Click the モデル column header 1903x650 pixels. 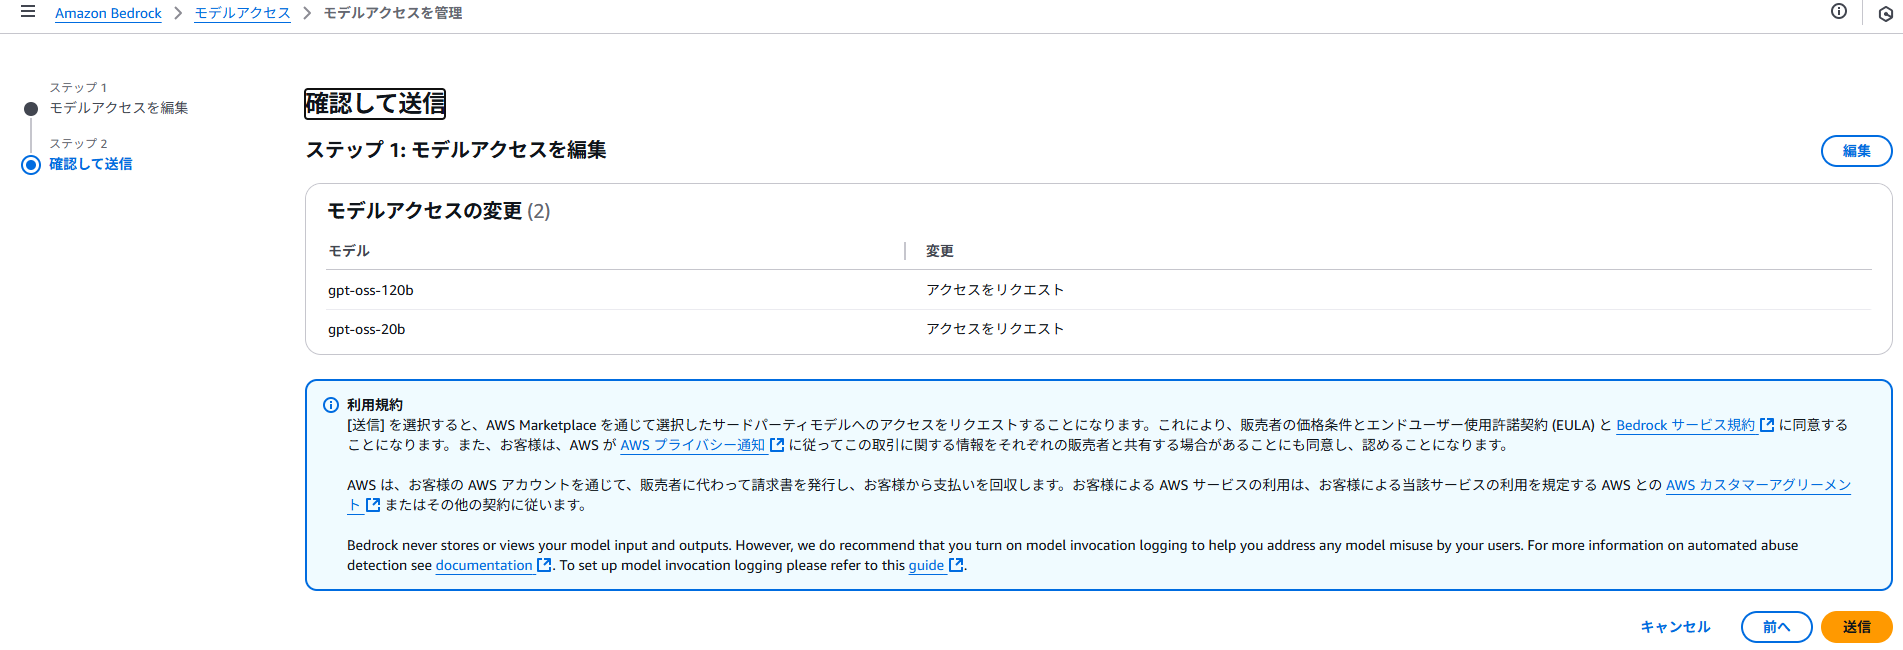349,251
